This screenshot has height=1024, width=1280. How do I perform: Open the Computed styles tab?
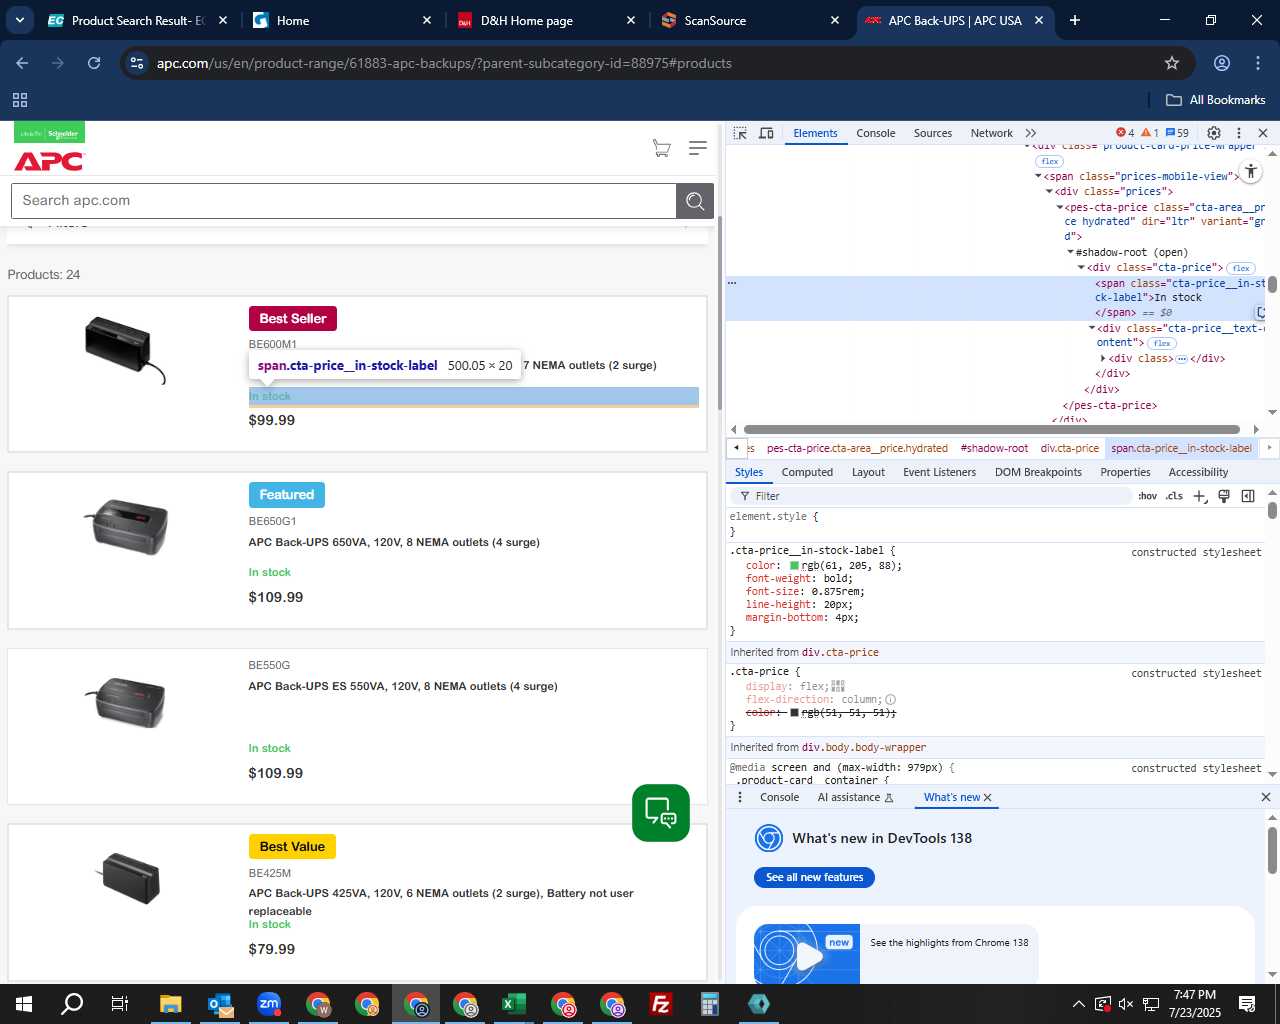807,472
